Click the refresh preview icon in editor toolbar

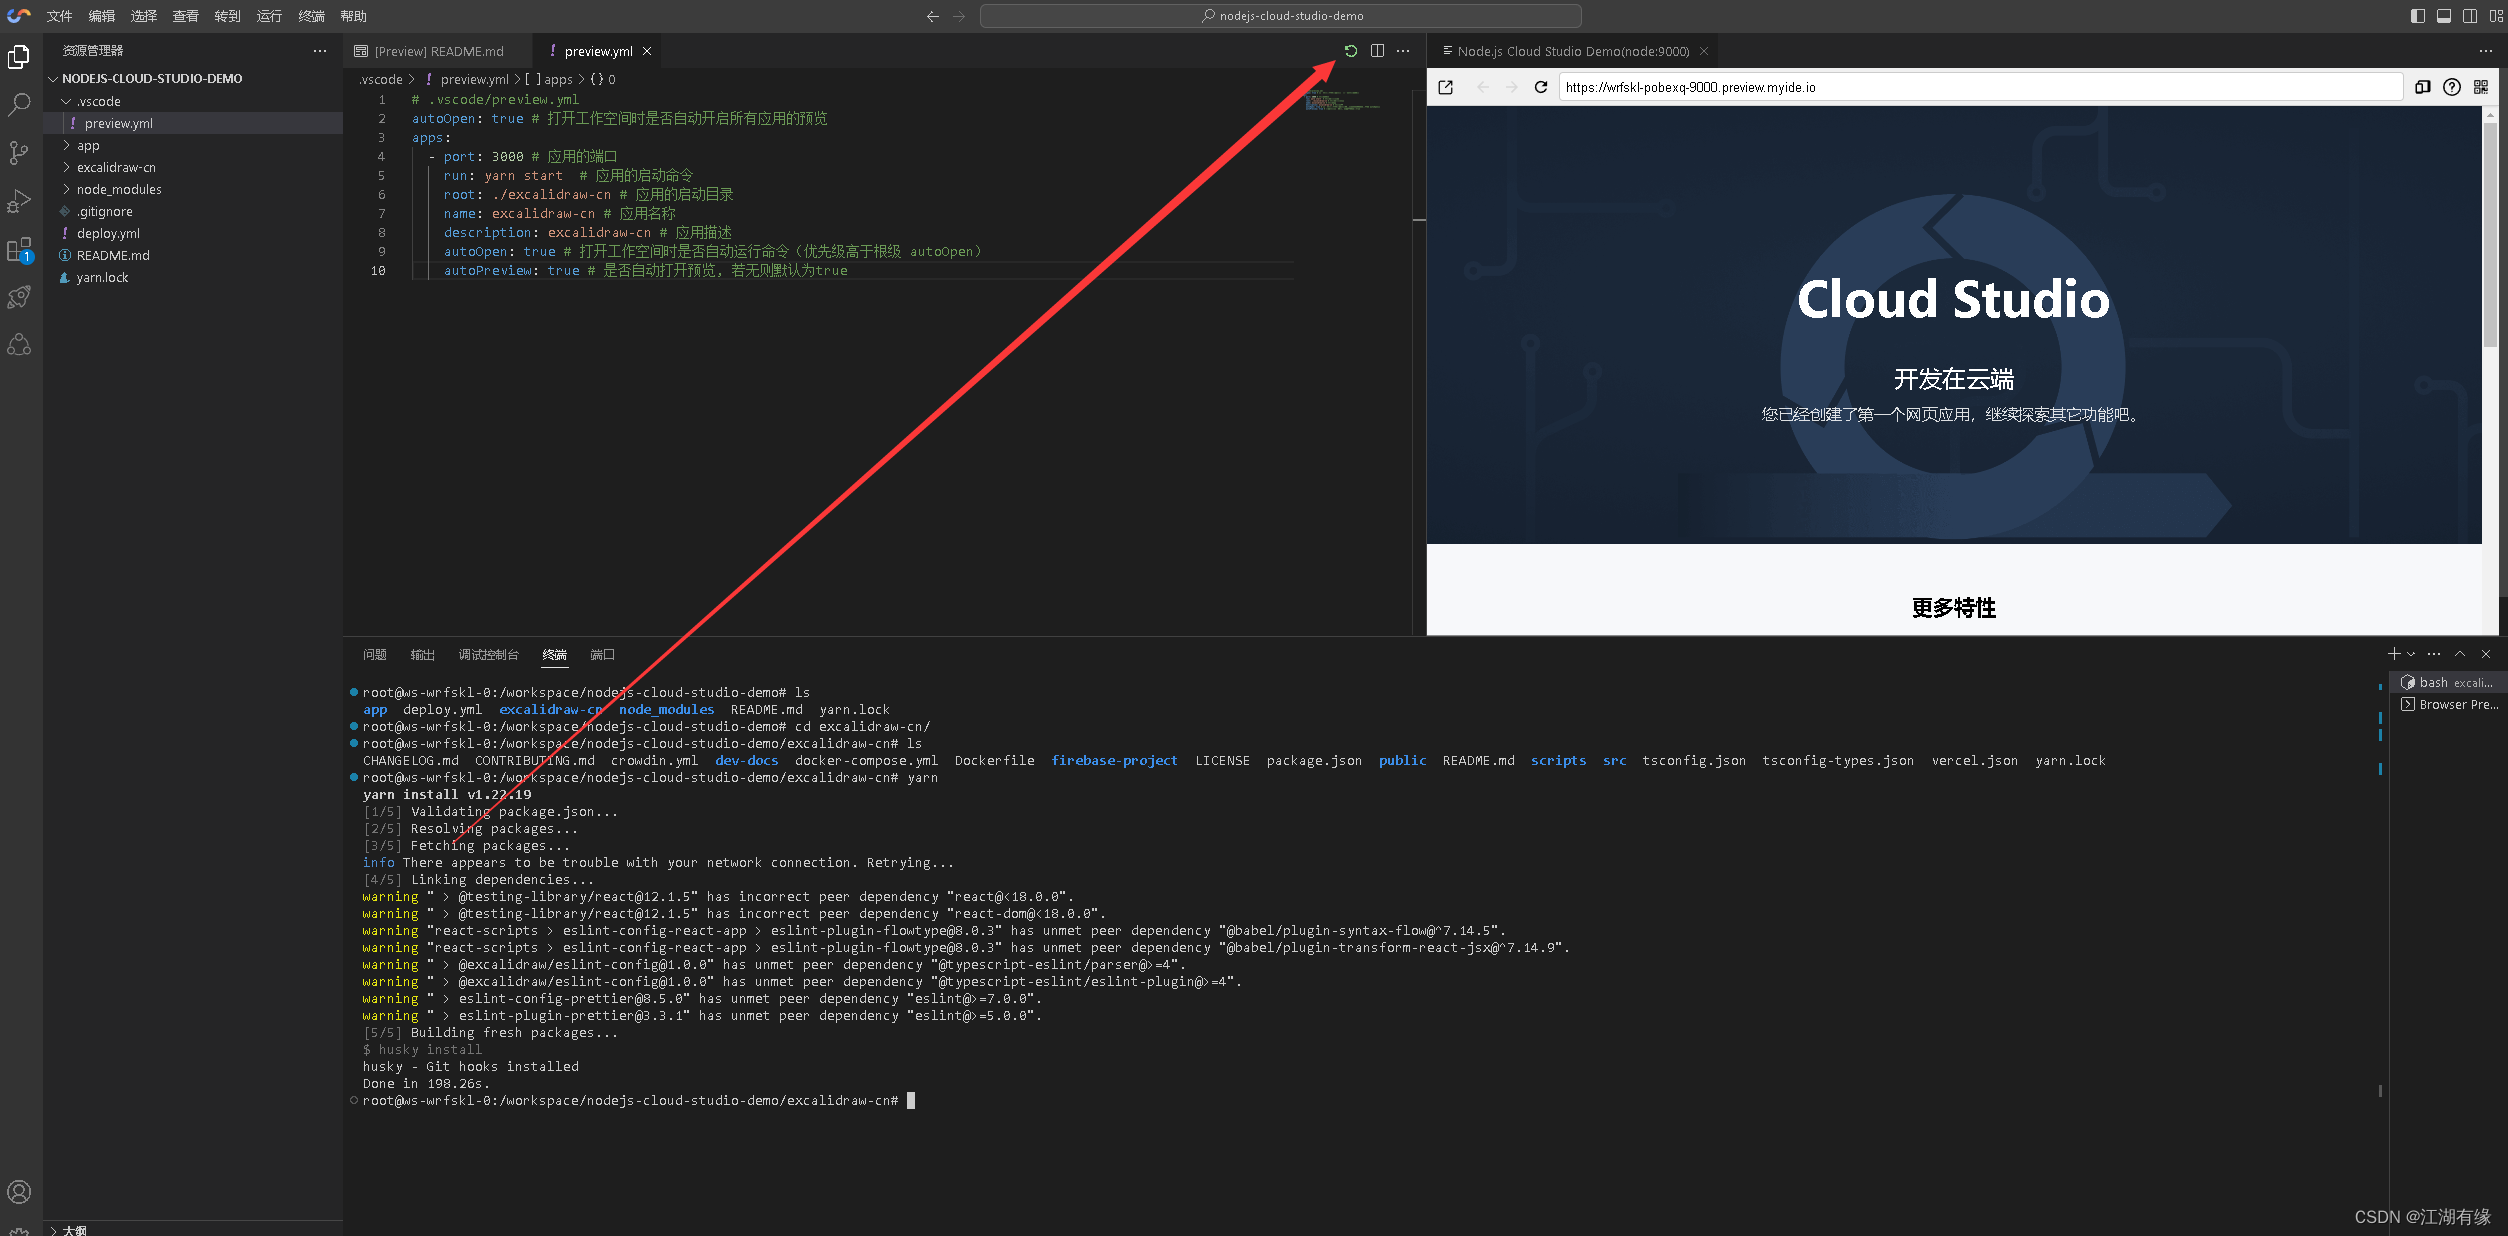pos(1350,51)
